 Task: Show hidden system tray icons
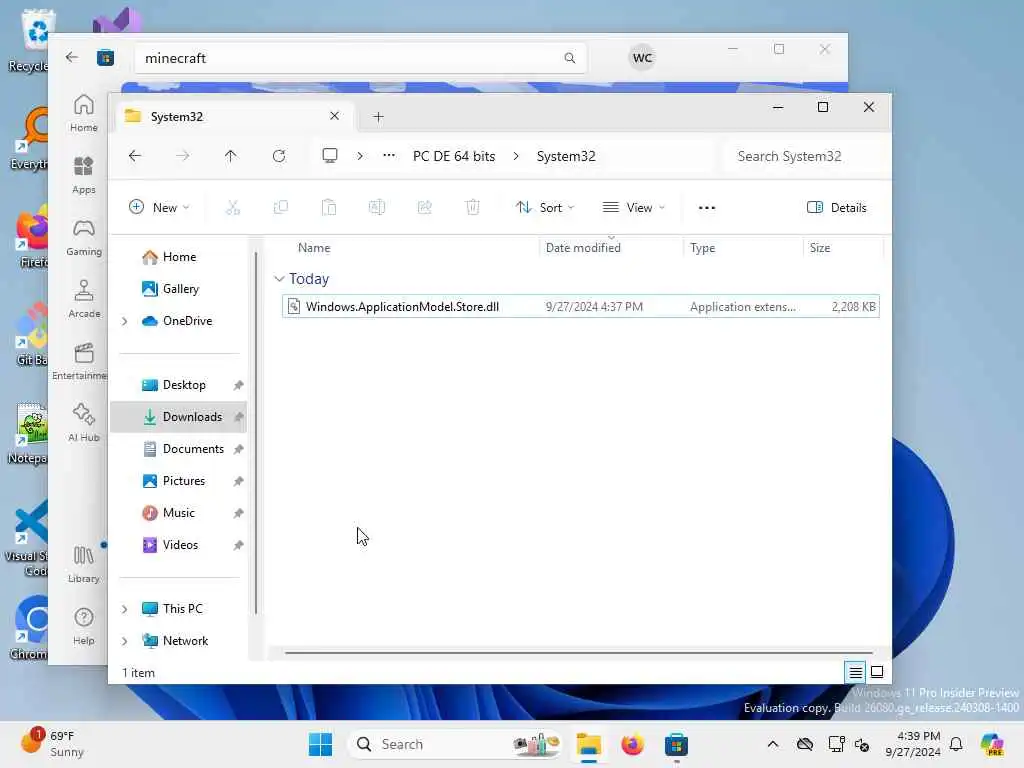(773, 744)
